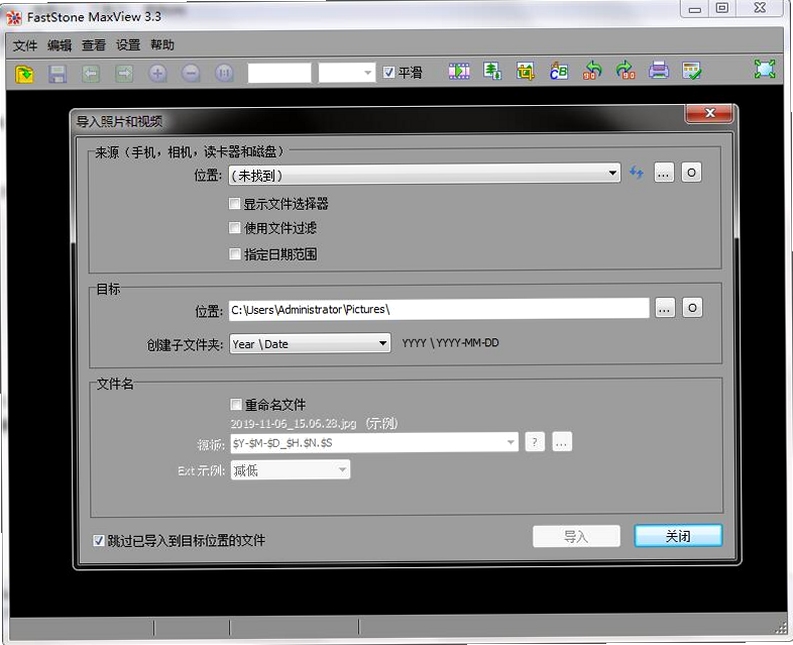Enable 使用文件过滤 checkbox
This screenshot has width=793, height=645.
point(234,228)
